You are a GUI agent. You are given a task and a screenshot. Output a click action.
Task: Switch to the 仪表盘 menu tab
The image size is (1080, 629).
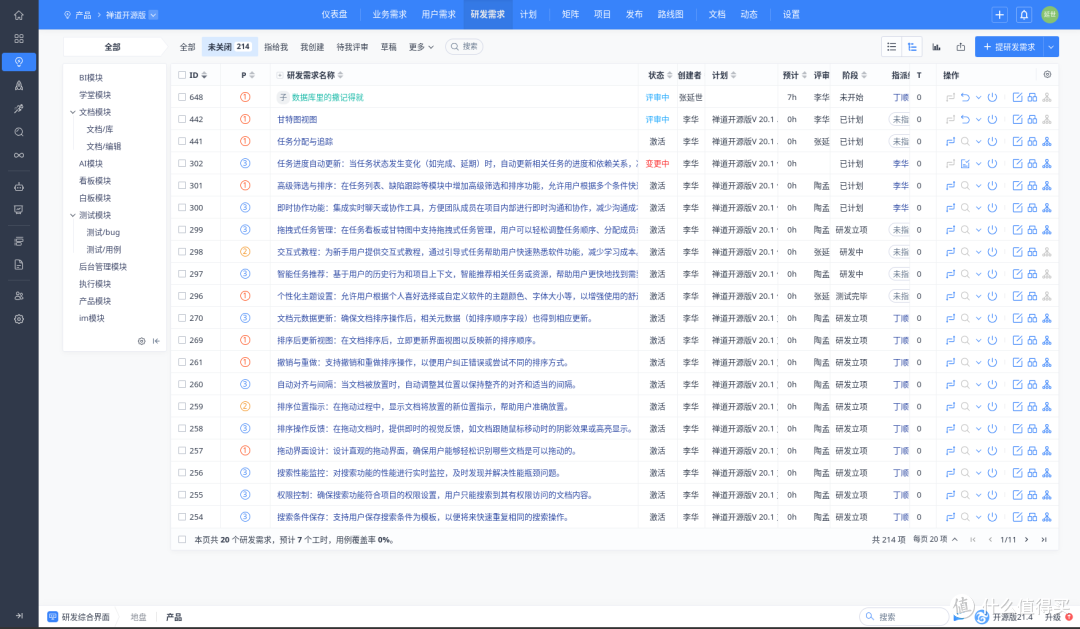(334, 14)
